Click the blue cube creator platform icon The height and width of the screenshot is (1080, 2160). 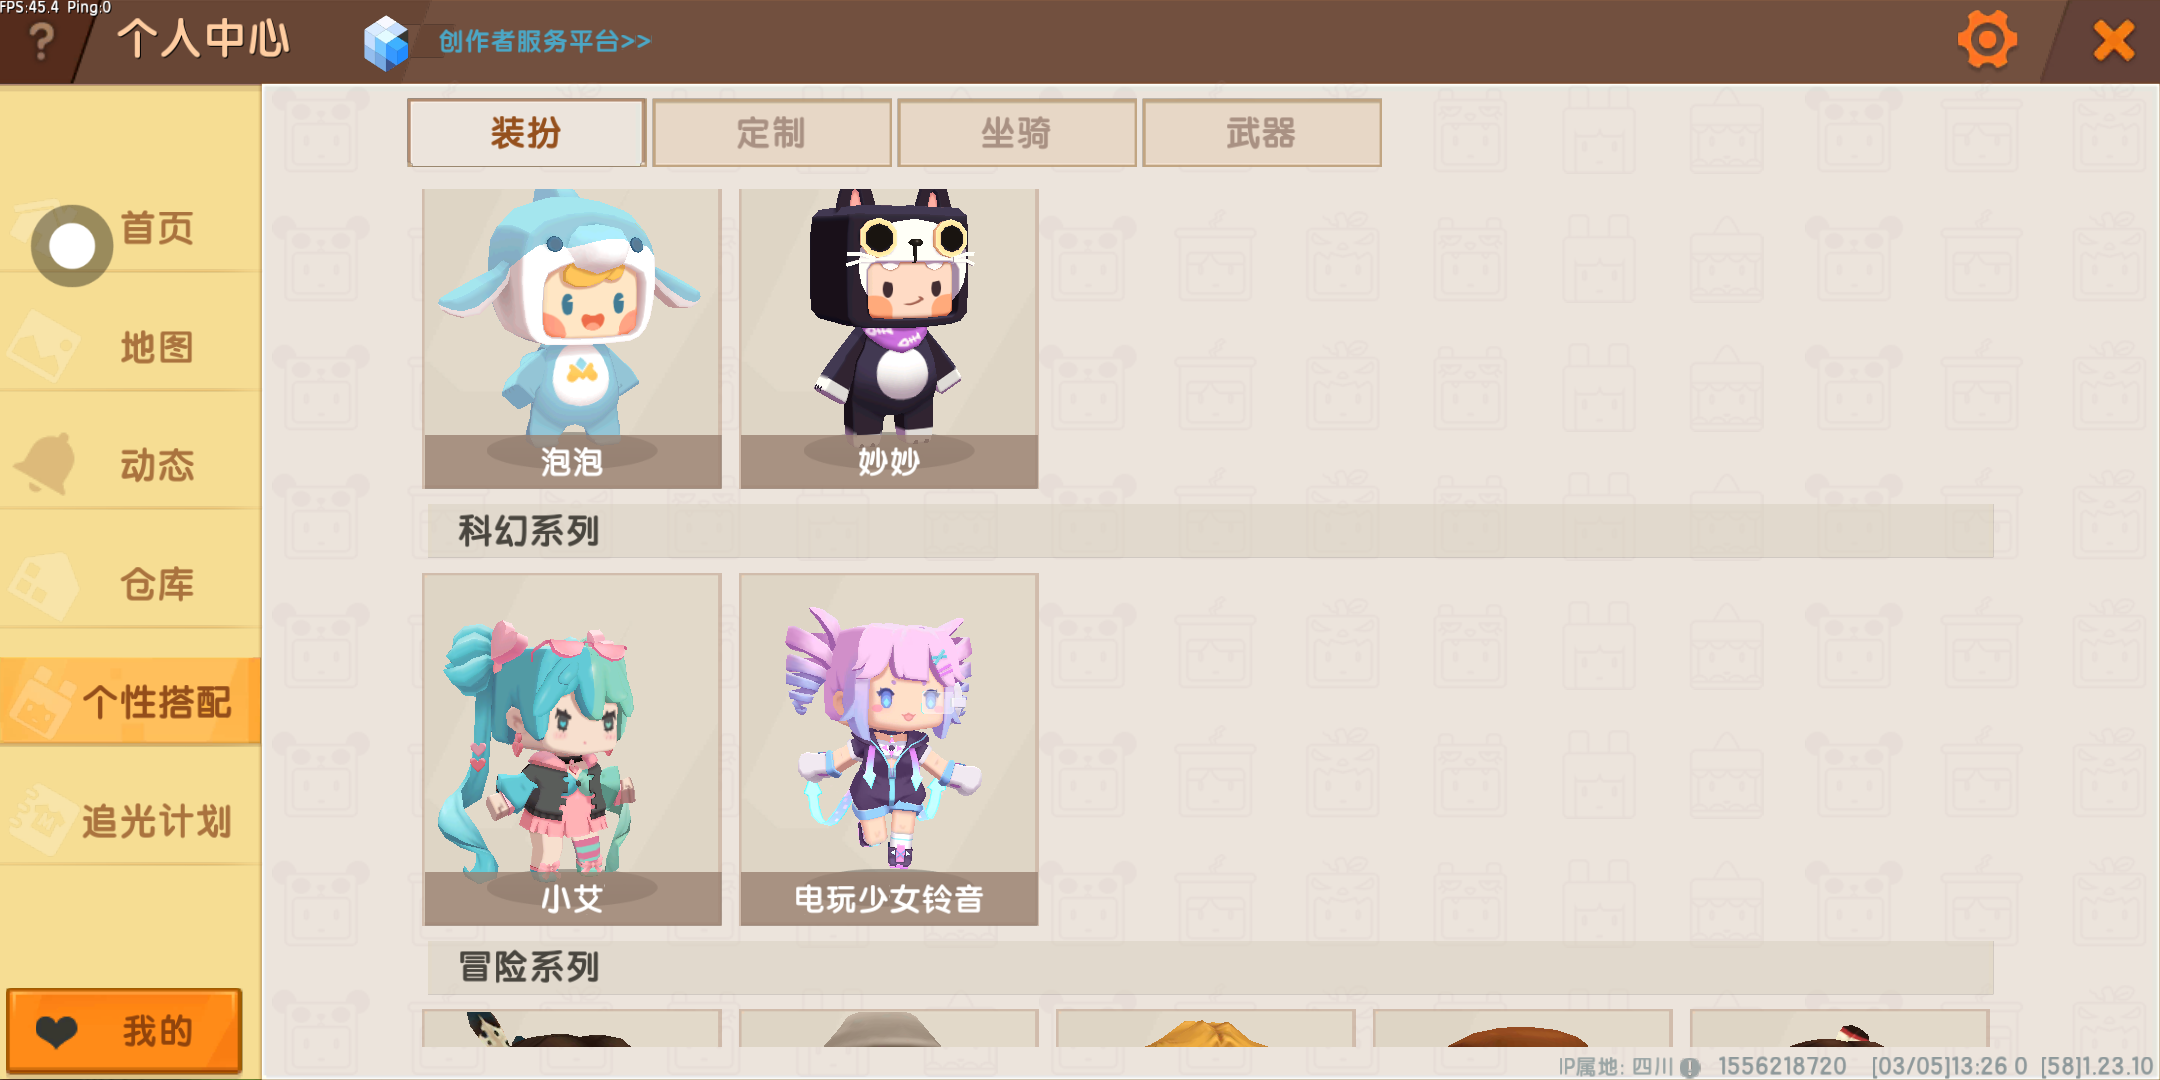click(387, 43)
